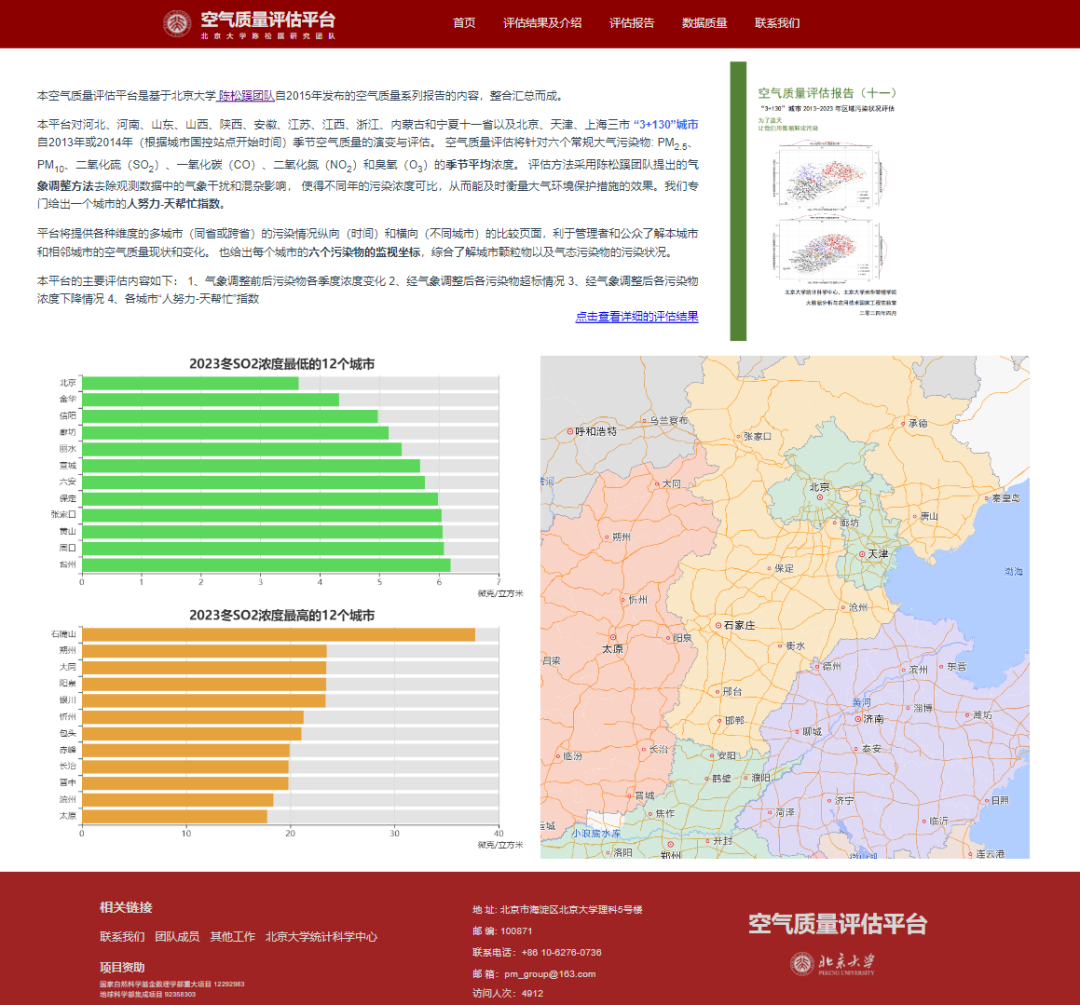Click the 北京 city marker on map

tap(821, 499)
